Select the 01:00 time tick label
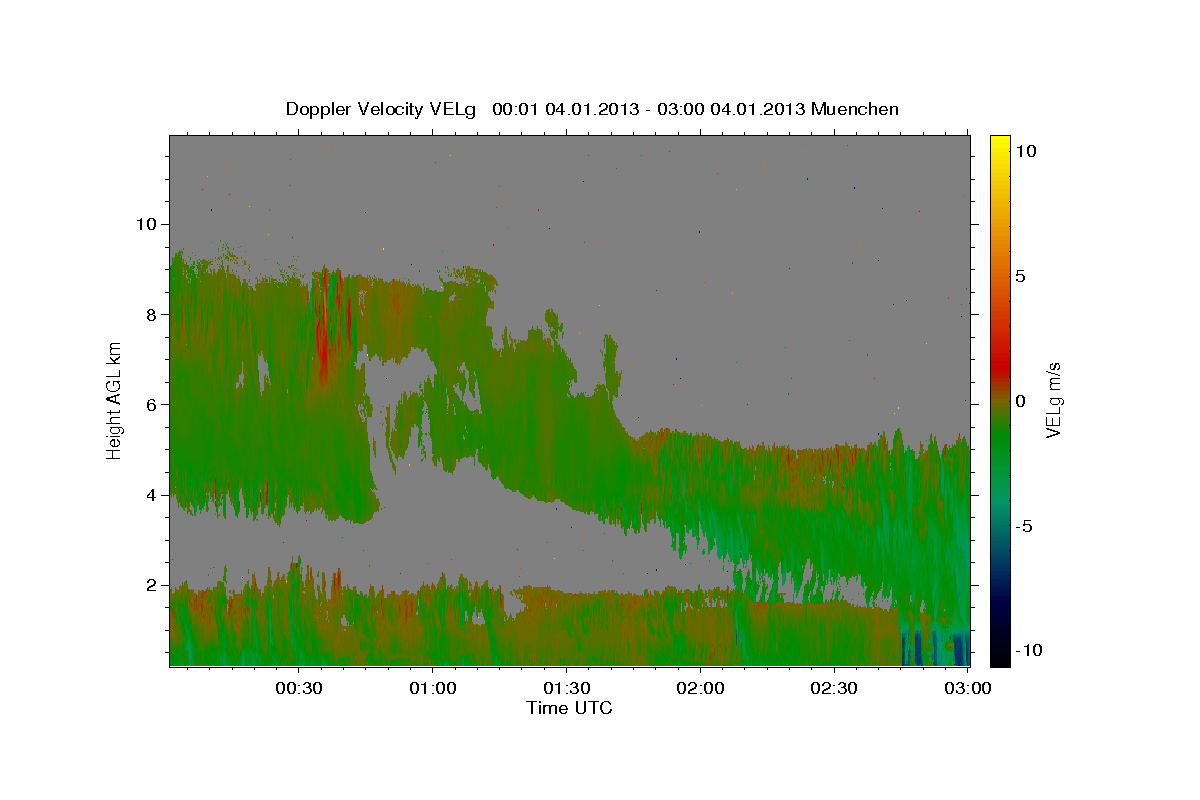The image size is (1200, 800). click(433, 688)
